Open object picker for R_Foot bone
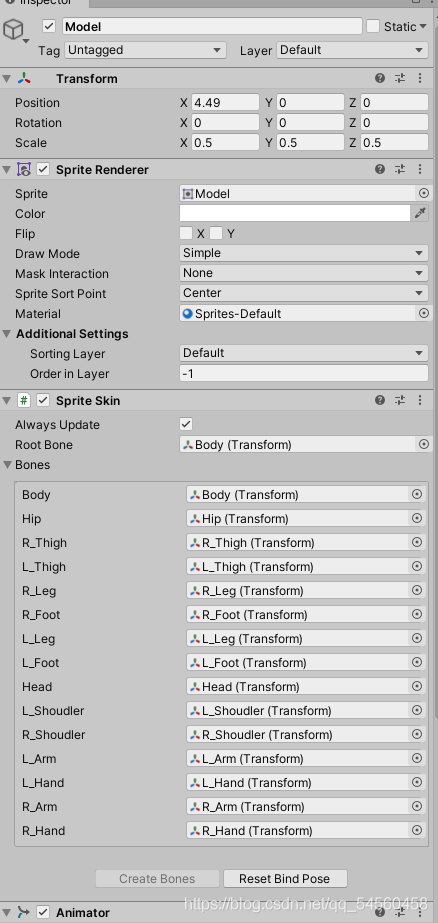The image size is (438, 923). (417, 614)
